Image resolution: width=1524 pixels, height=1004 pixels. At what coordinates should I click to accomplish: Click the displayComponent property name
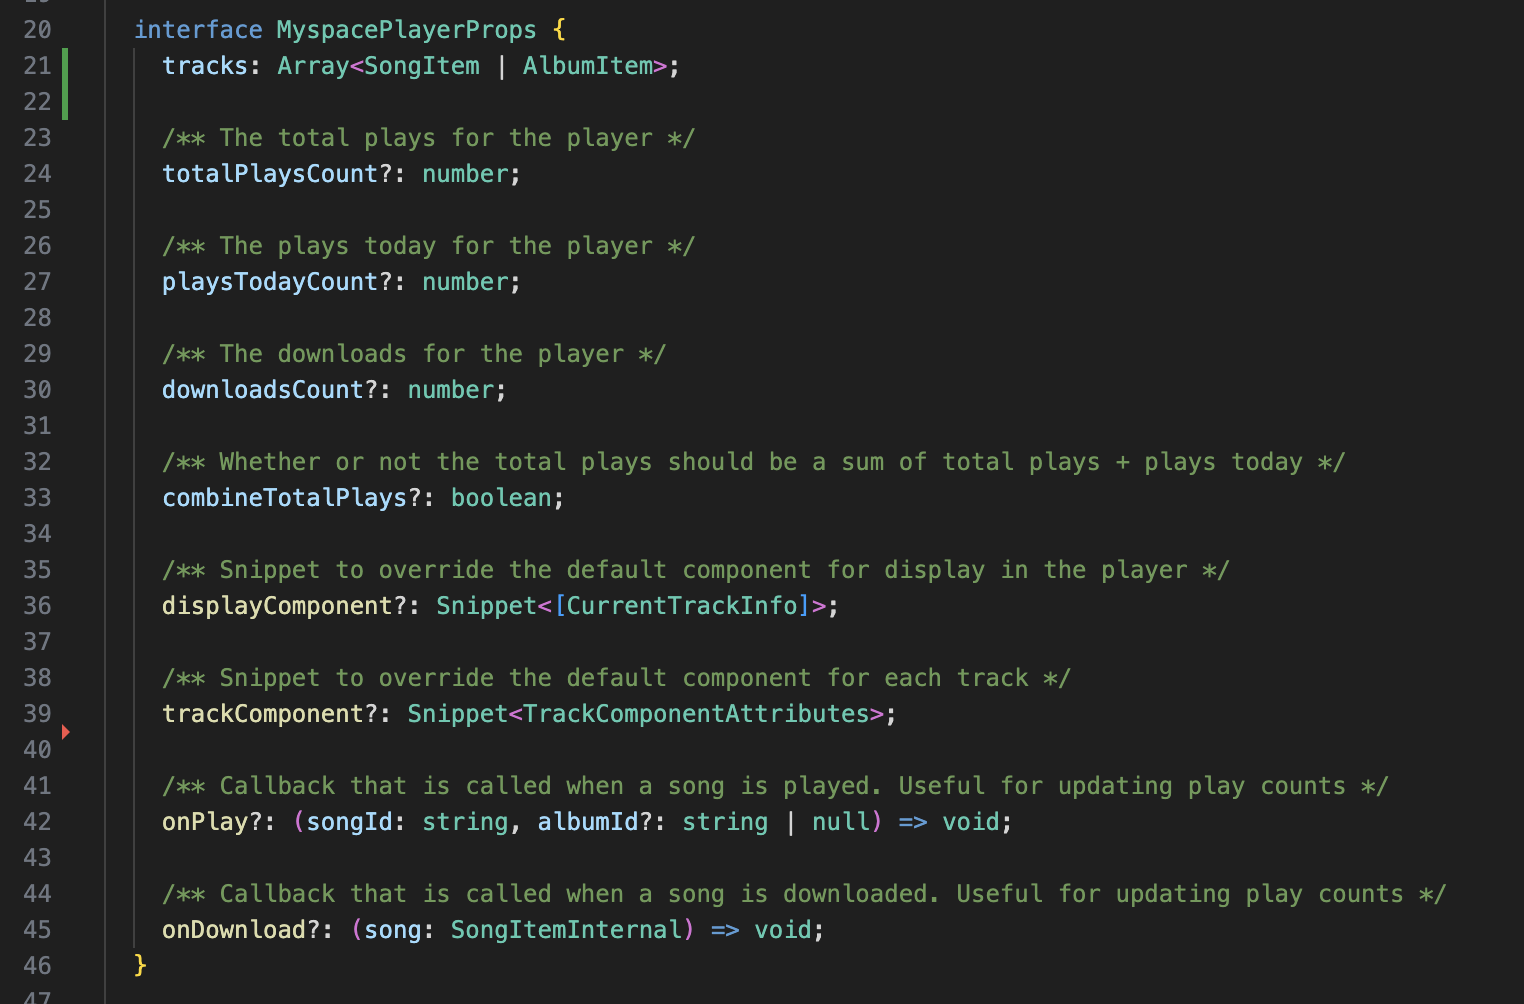(277, 606)
